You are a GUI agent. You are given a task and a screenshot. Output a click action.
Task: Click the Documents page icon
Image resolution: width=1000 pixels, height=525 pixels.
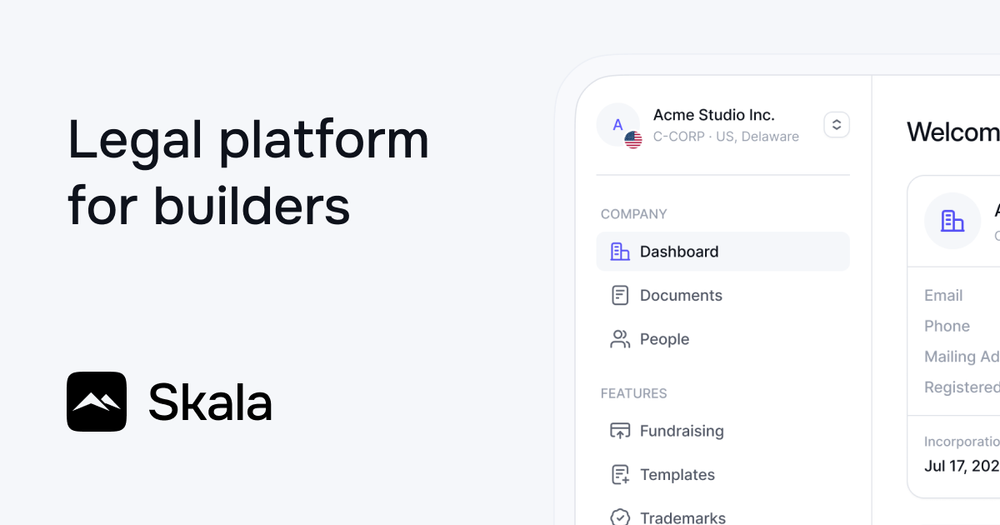[620, 295]
